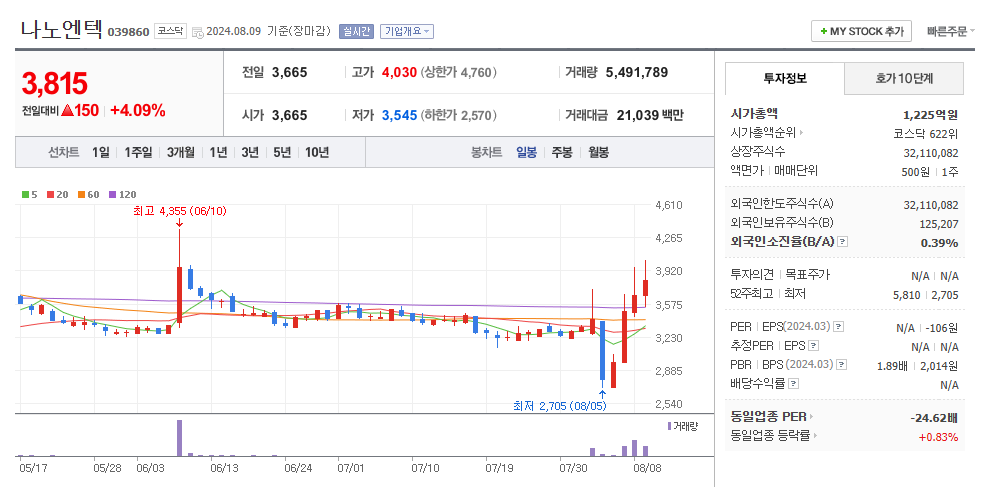The image size is (989, 487).
Task: Click the current price 3,815
Action: point(54,83)
